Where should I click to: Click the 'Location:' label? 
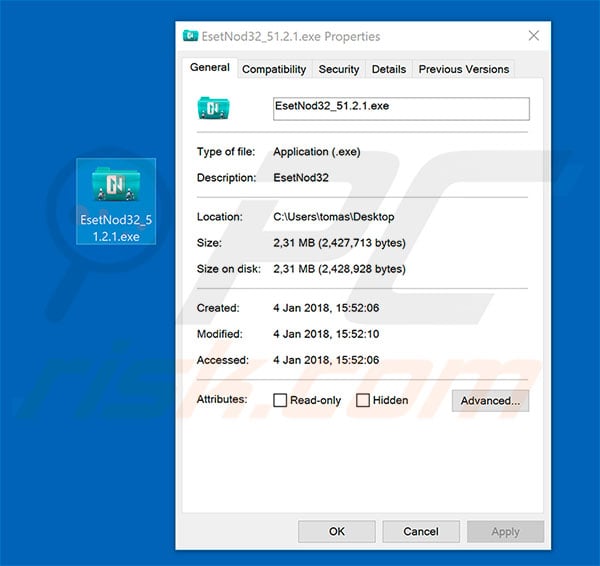click(220, 217)
